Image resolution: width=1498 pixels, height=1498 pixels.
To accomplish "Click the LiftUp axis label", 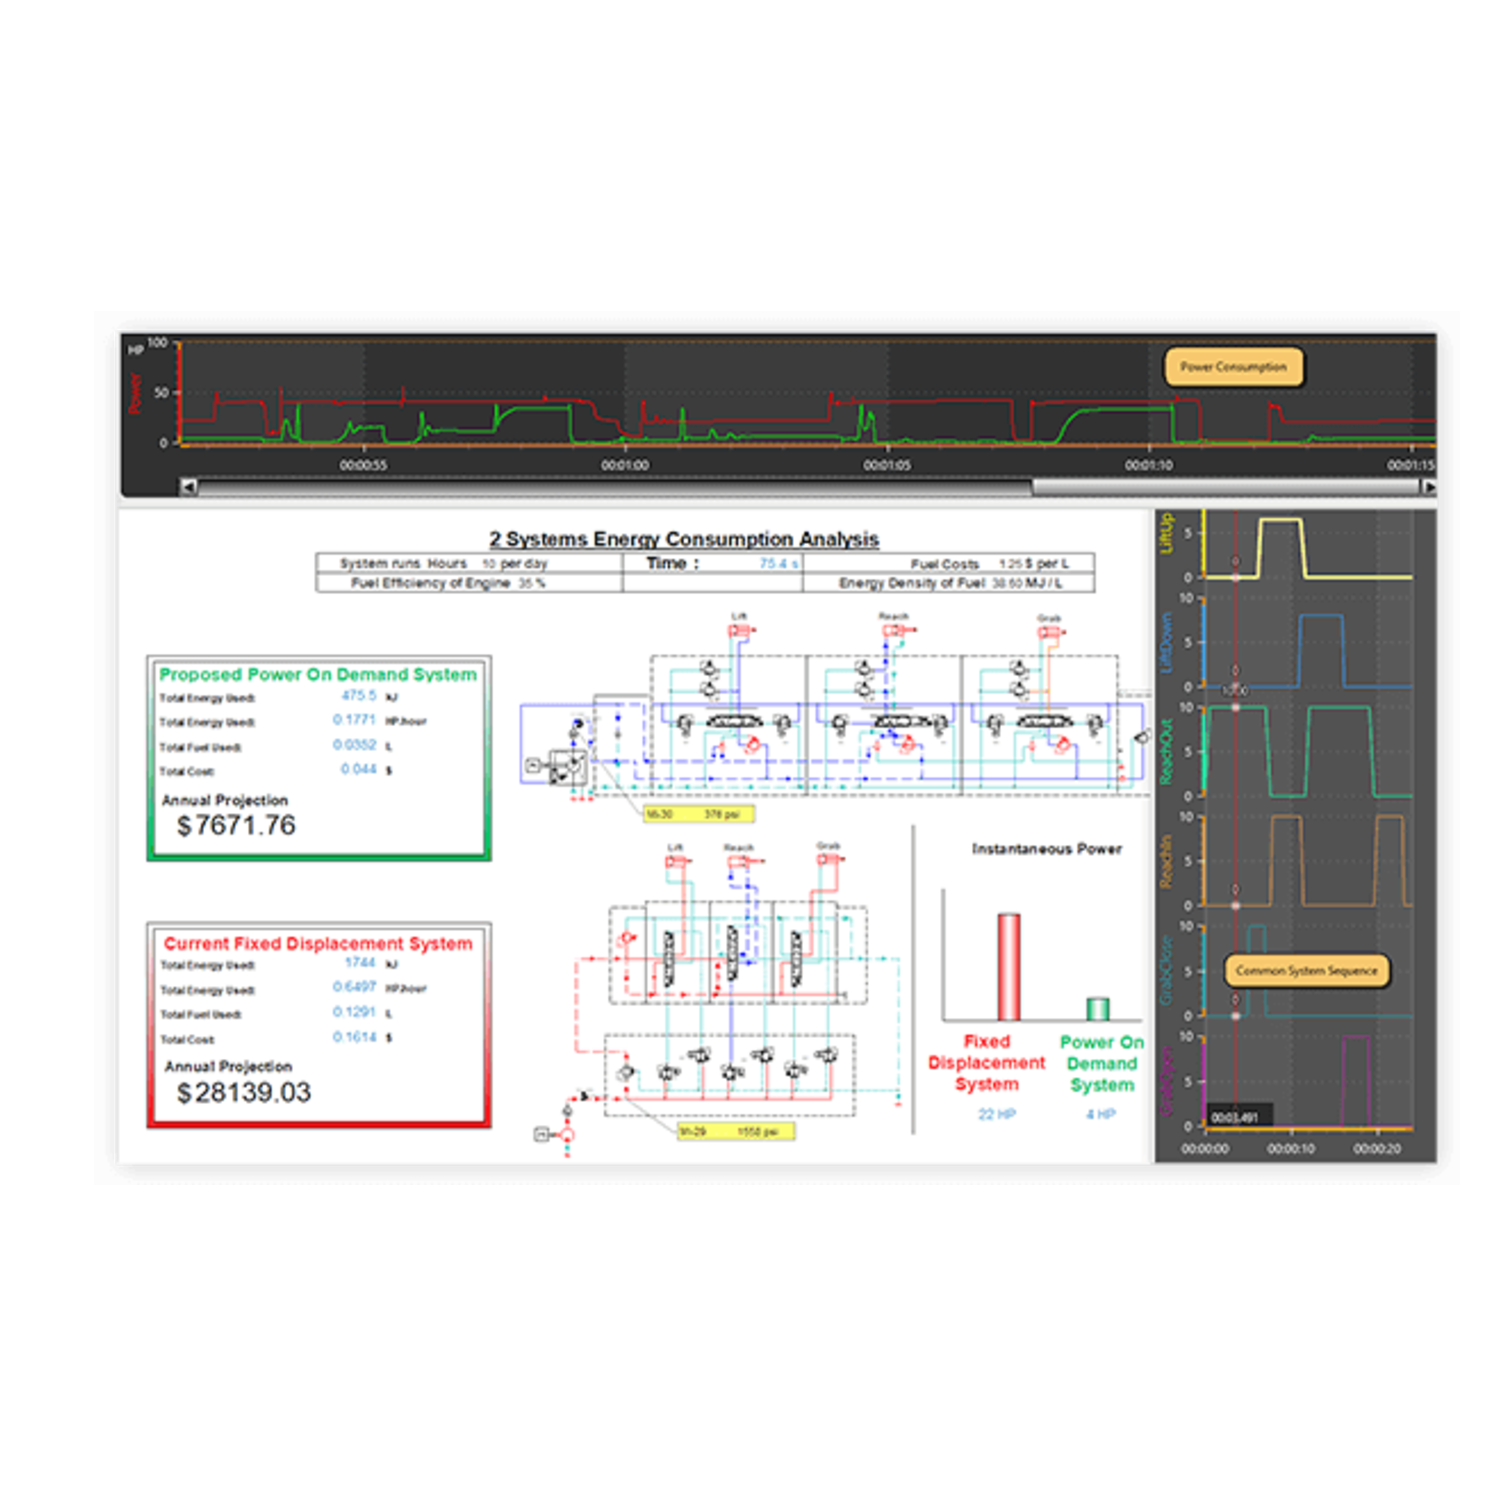I will tap(1165, 534).
